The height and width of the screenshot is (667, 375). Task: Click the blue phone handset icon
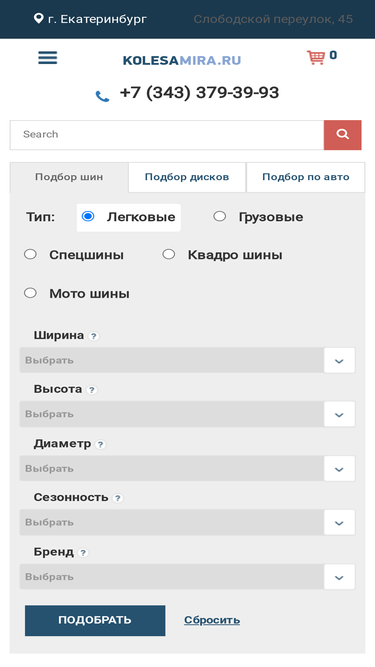tap(102, 97)
